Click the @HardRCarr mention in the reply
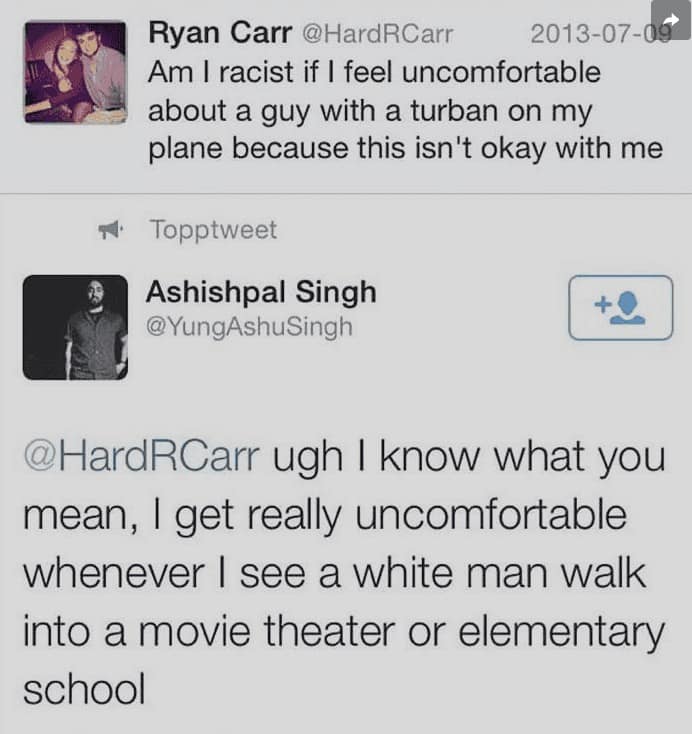Image resolution: width=692 pixels, height=734 pixels. (x=141, y=459)
